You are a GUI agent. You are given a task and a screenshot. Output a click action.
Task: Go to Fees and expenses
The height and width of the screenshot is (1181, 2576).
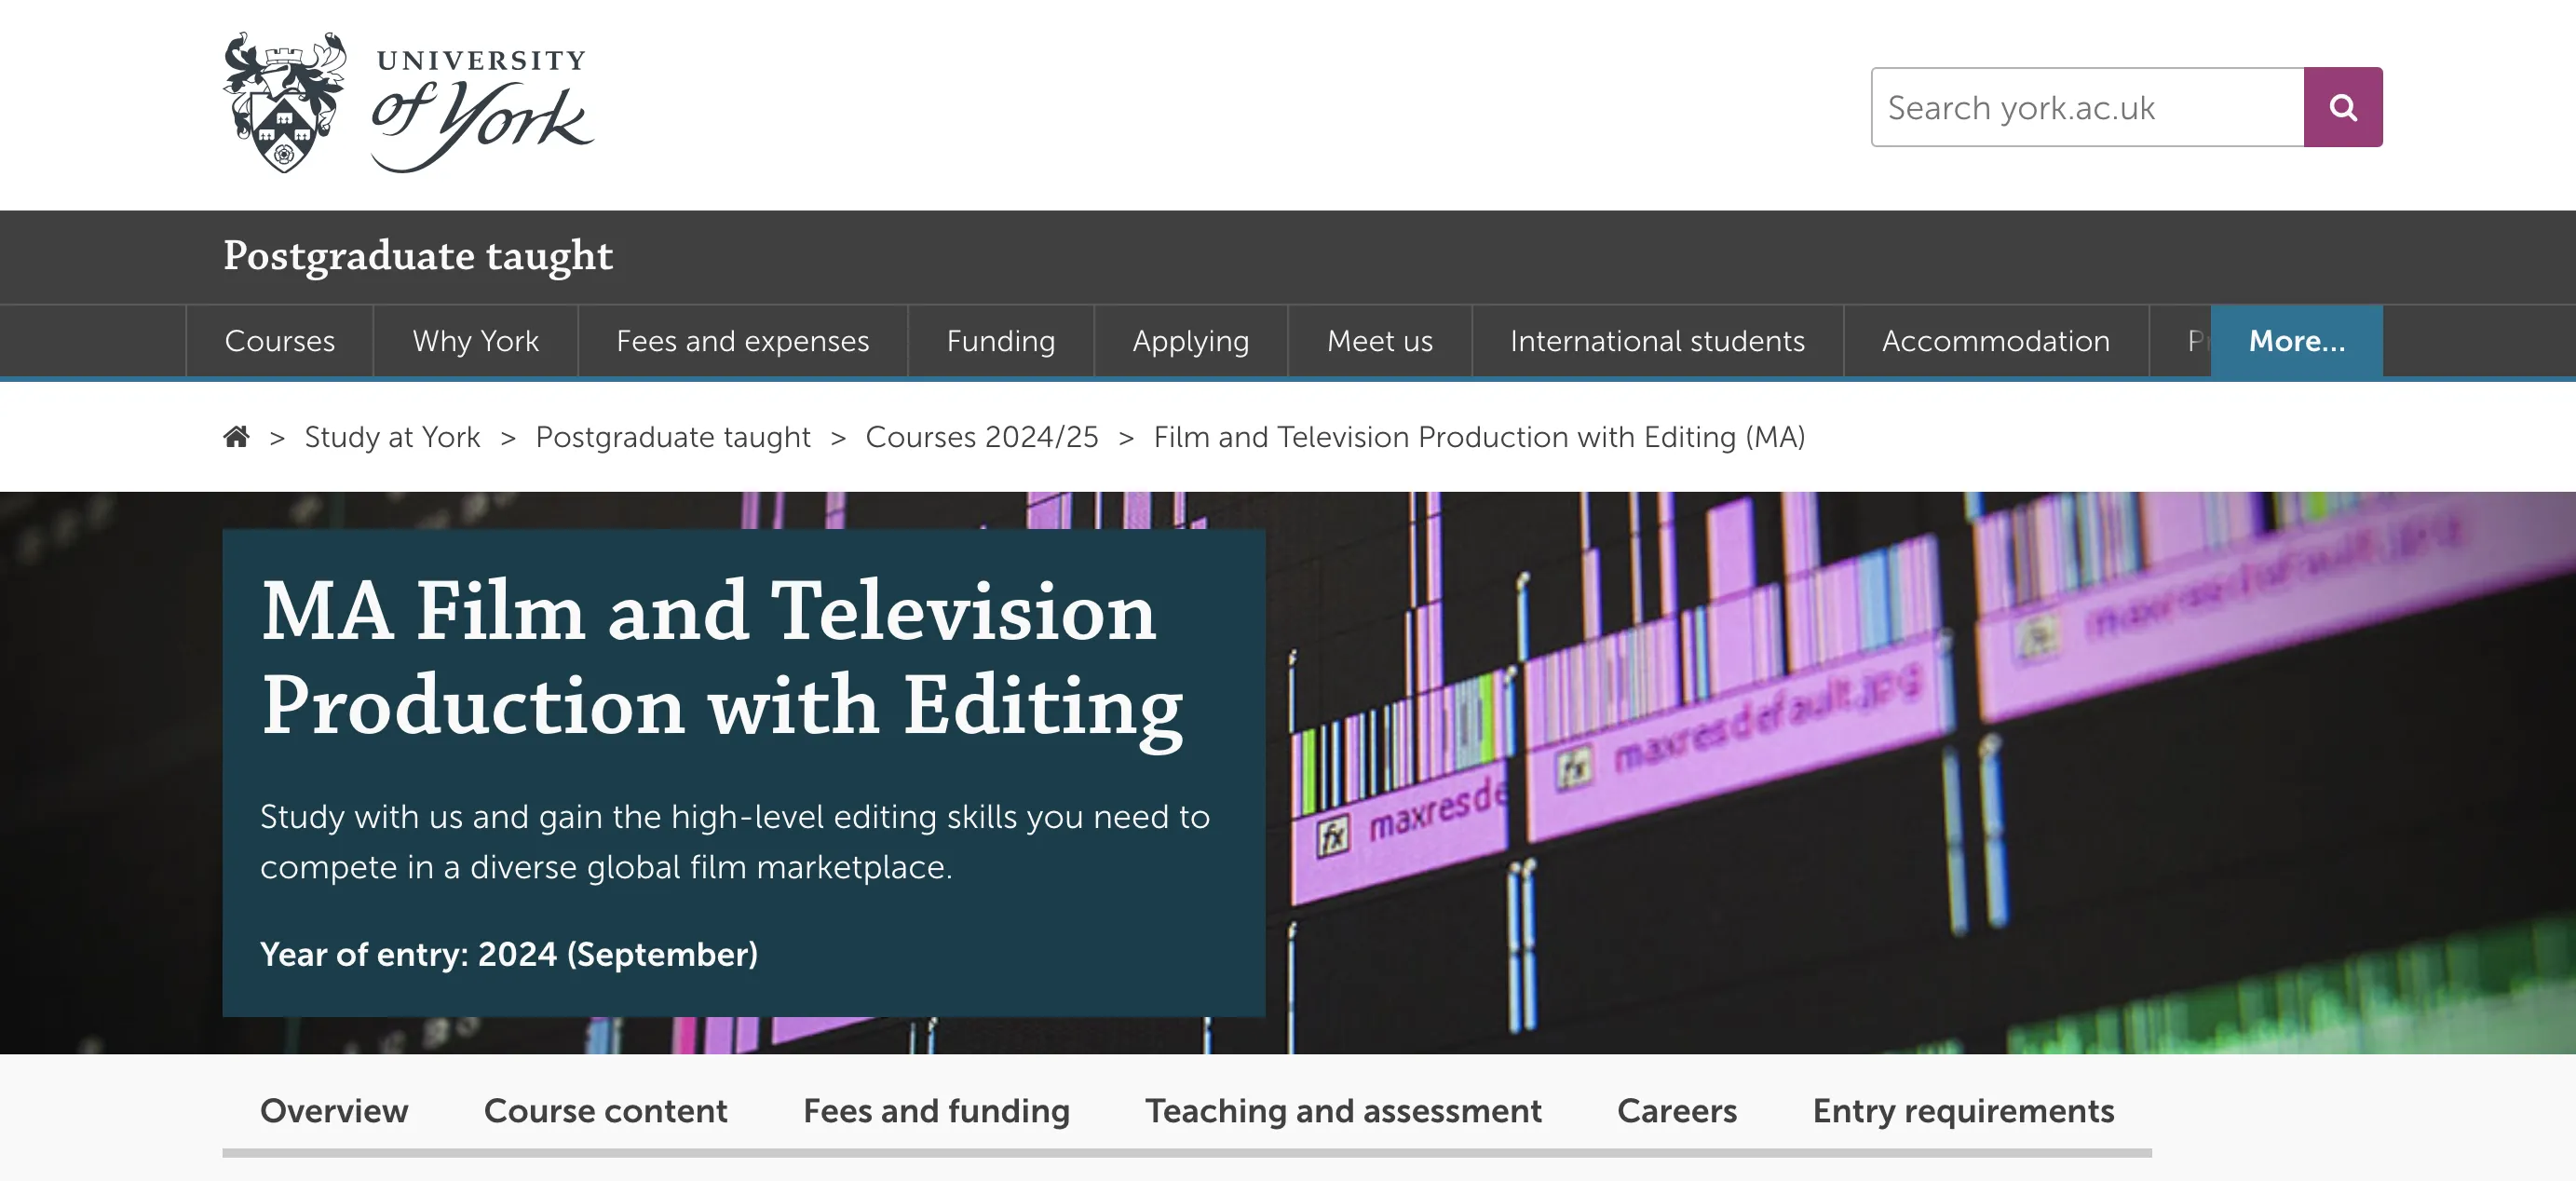coord(742,341)
